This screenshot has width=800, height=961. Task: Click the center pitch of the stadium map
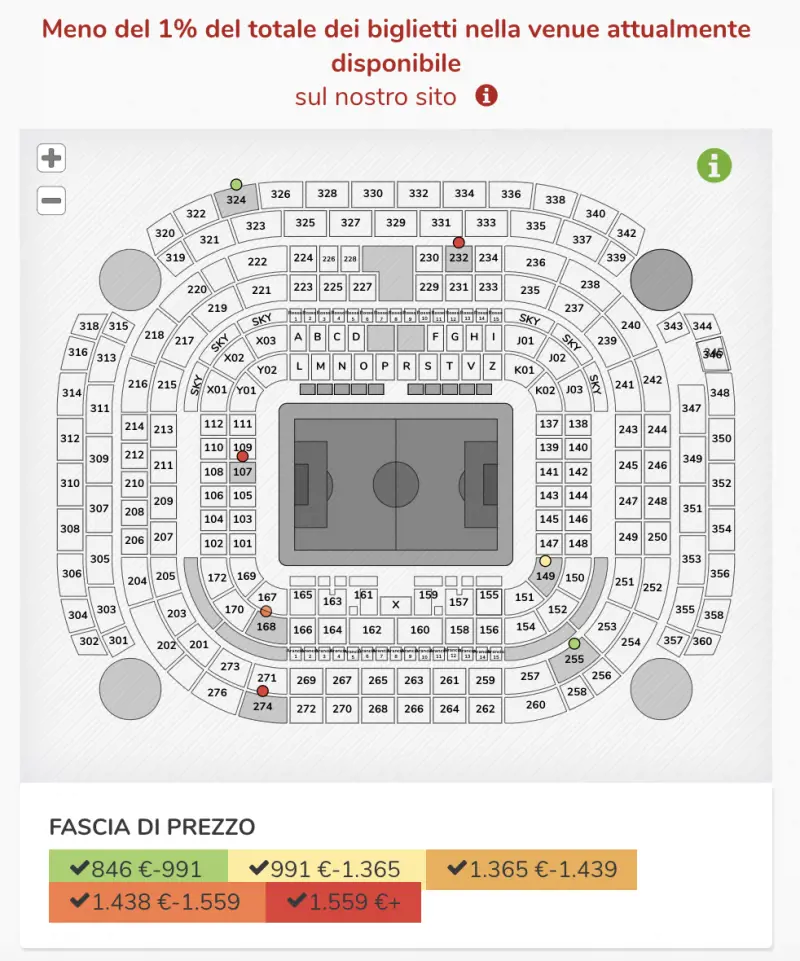pos(396,484)
